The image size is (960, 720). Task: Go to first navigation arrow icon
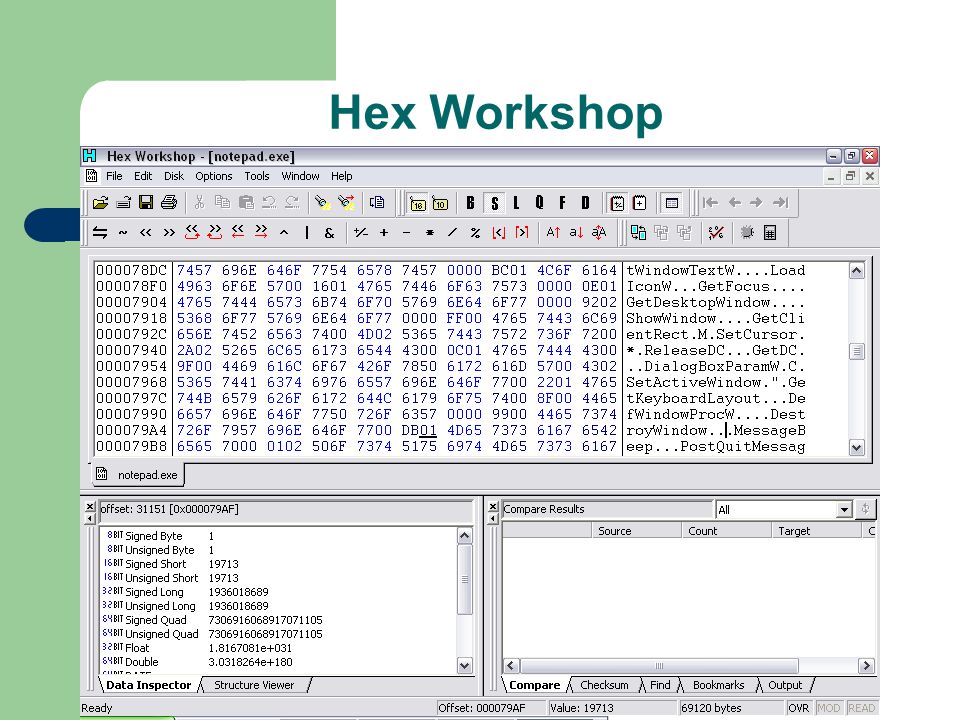click(x=711, y=203)
